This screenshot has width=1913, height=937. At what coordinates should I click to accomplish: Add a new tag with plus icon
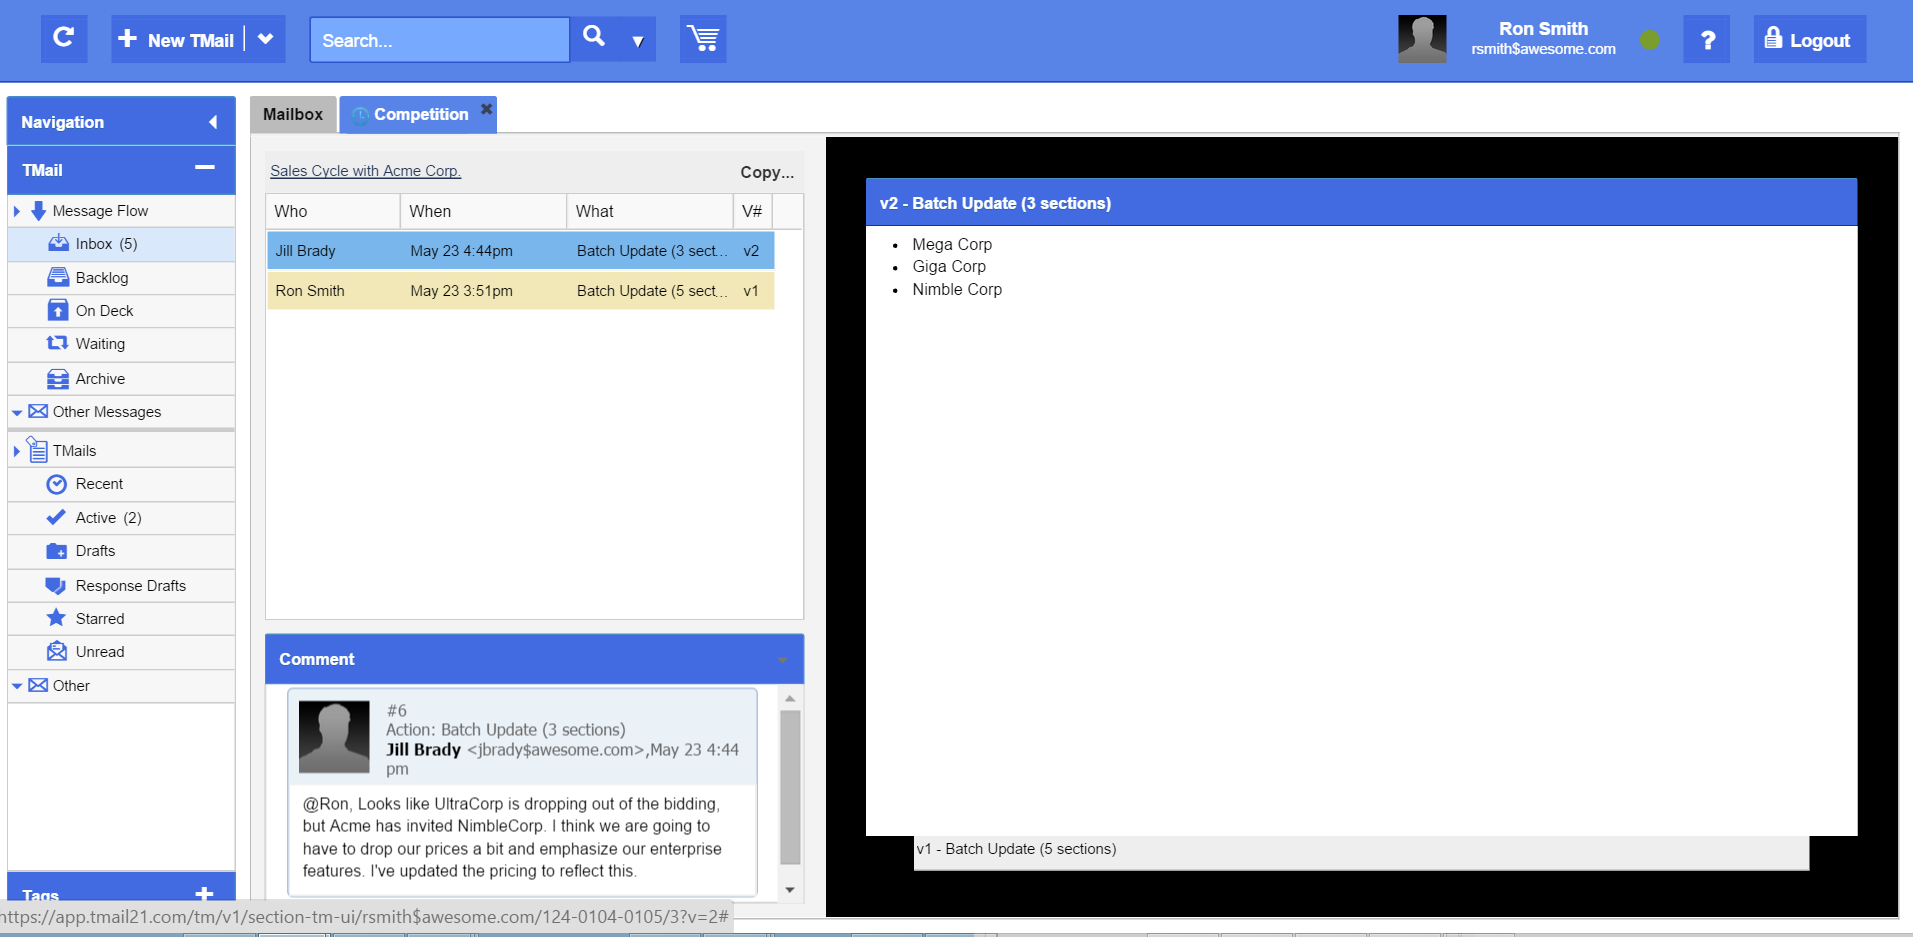click(x=204, y=894)
